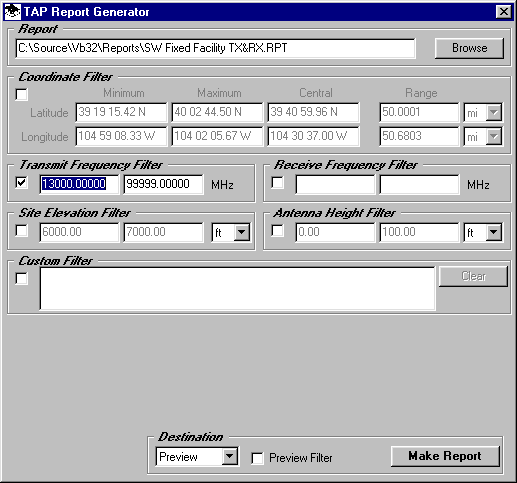Click the Make Report button

point(445,456)
